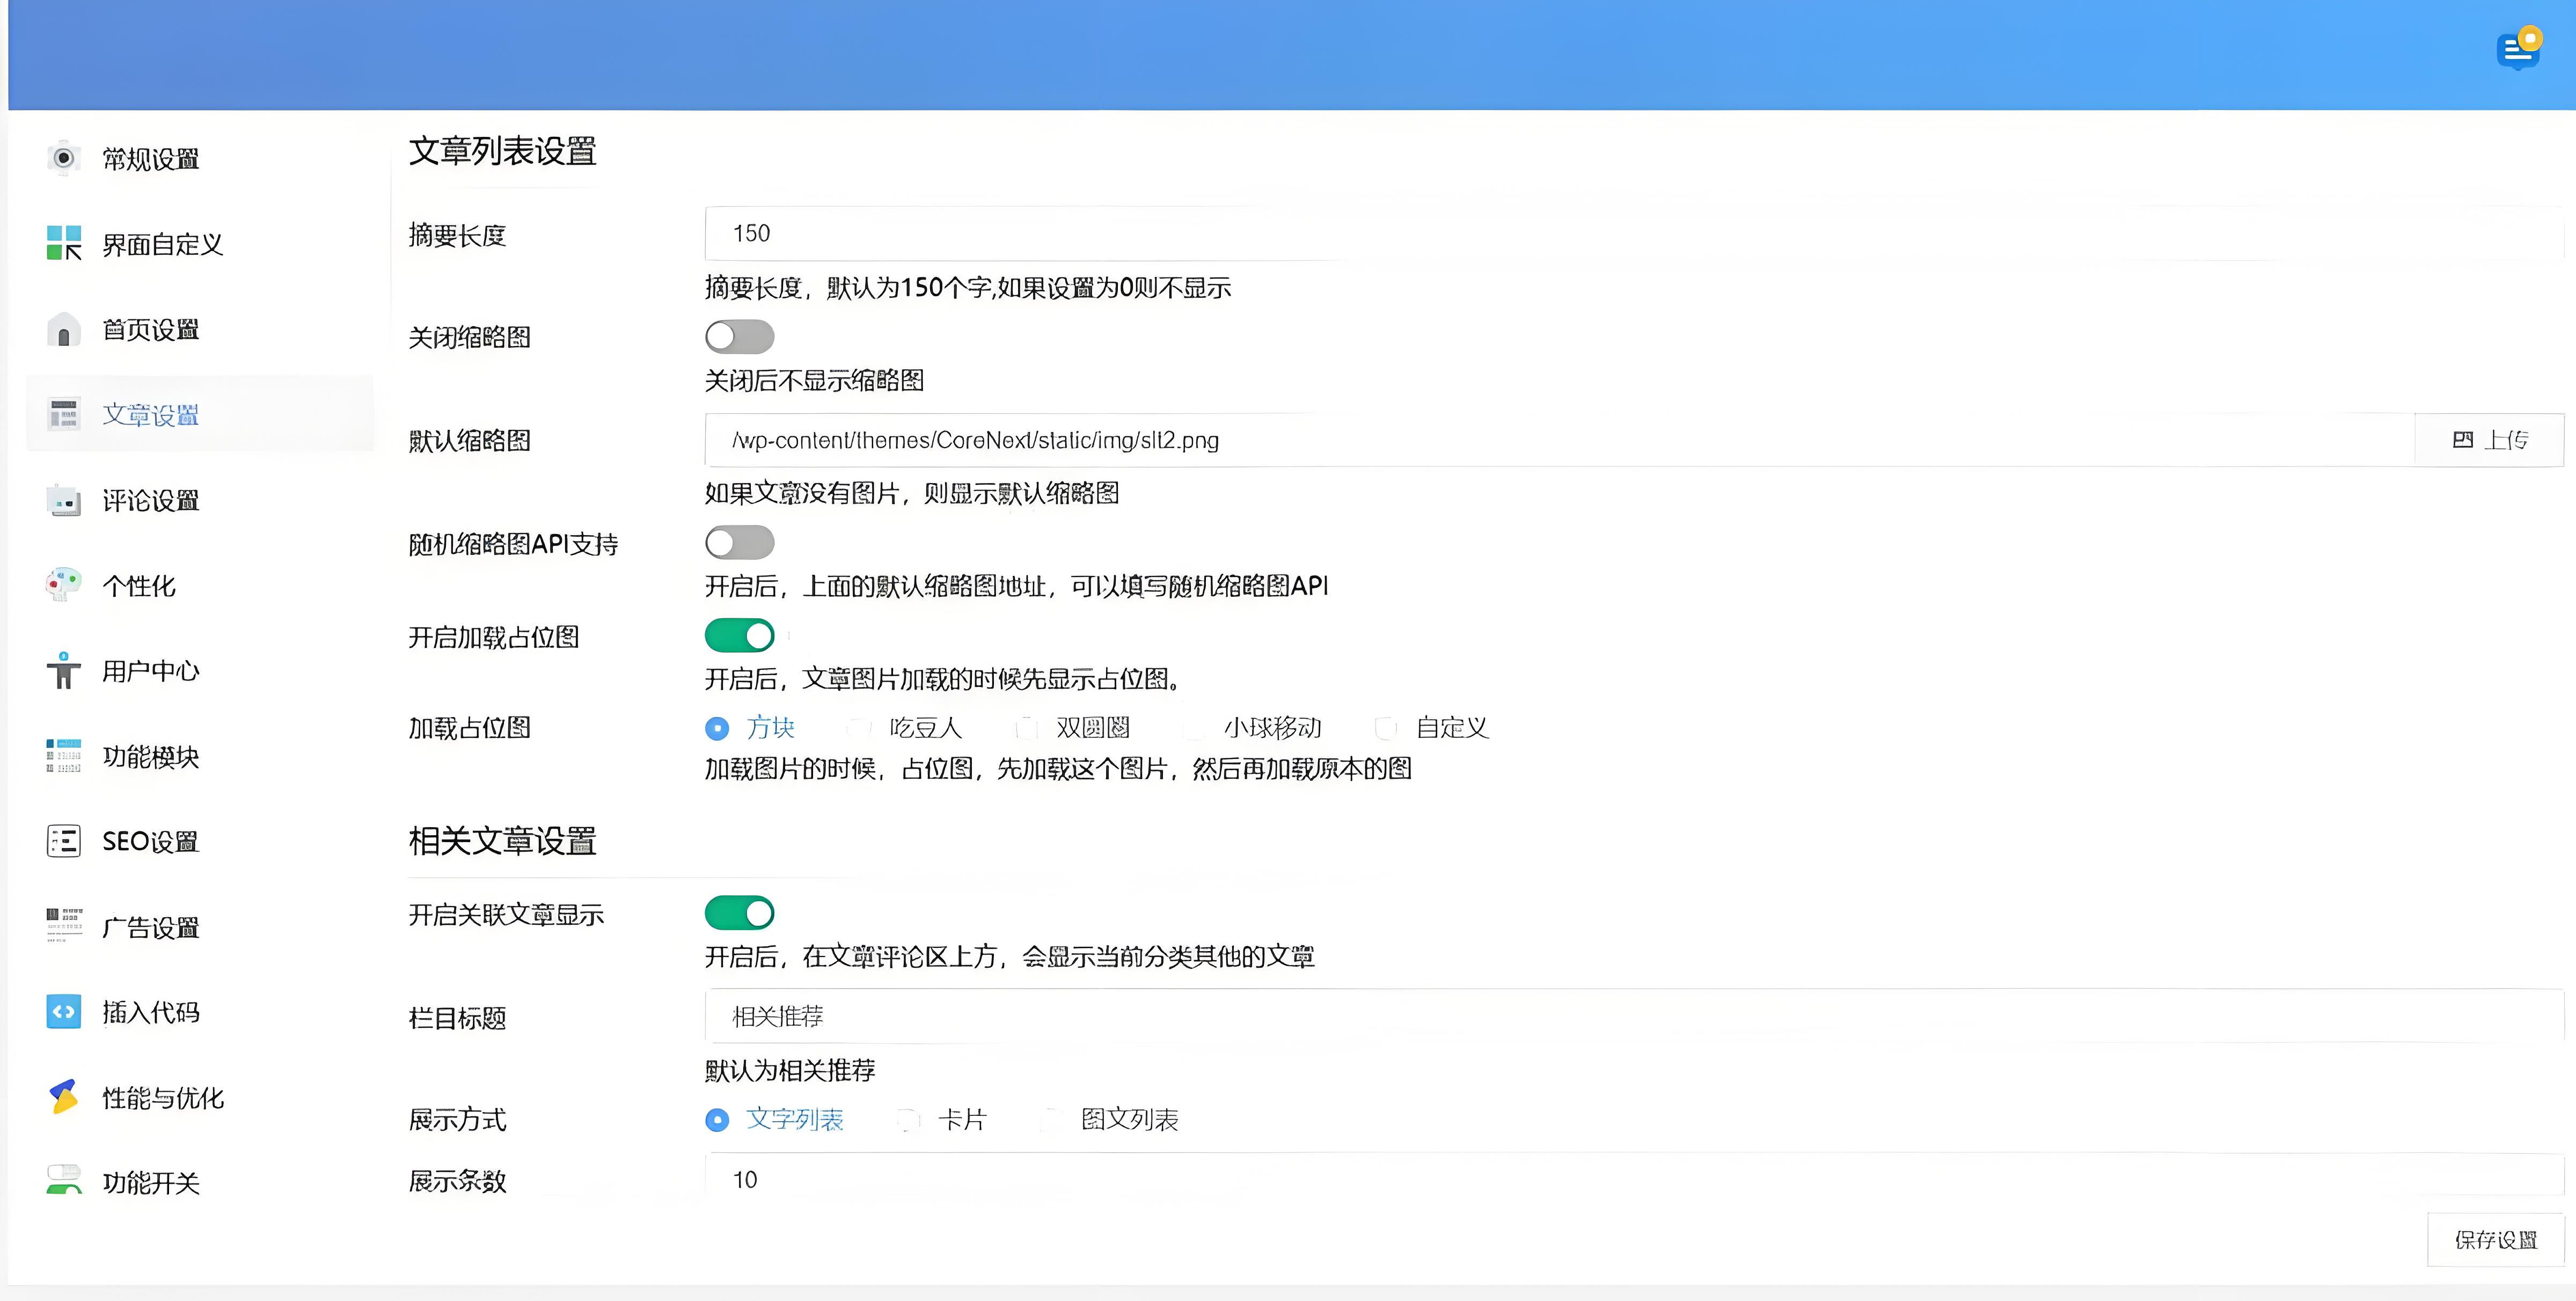This screenshot has width=2576, height=1301.
Task: Open 个性化 settings label
Action: pyautogui.click(x=139, y=586)
